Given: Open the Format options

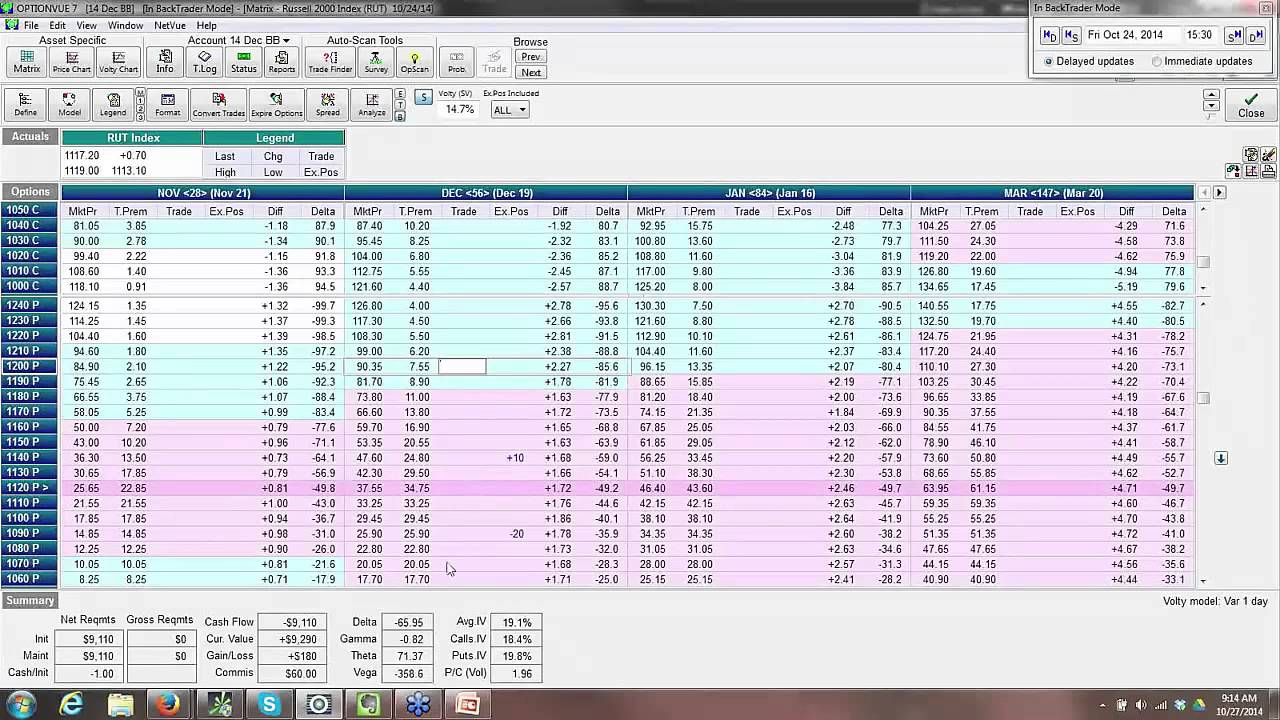Looking at the screenshot, I should tap(168, 105).
